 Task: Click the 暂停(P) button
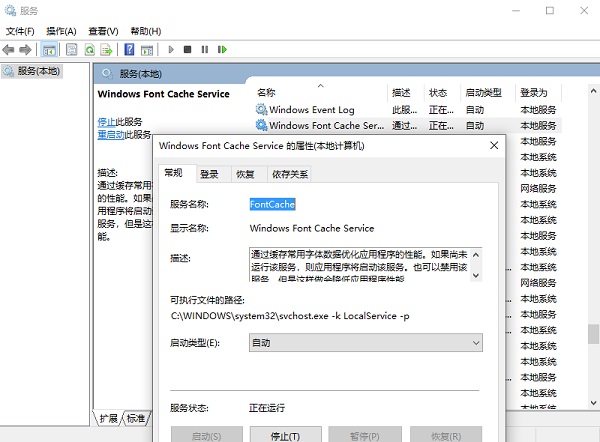pyautogui.click(x=365, y=435)
